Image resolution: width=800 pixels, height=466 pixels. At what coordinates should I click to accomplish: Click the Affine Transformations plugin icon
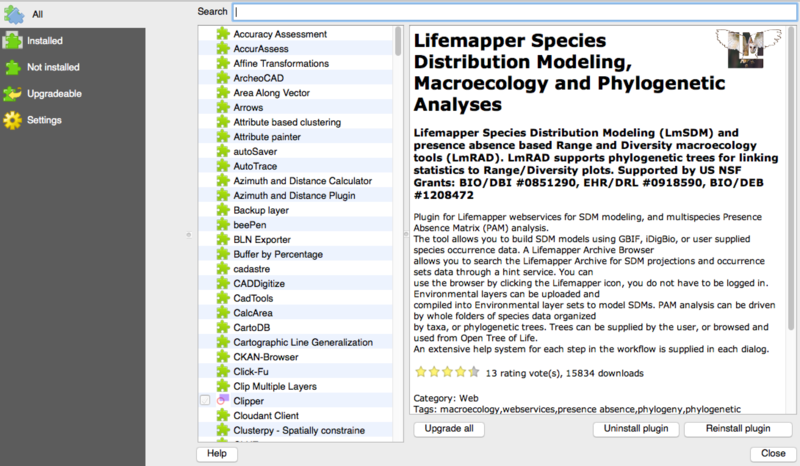223,63
